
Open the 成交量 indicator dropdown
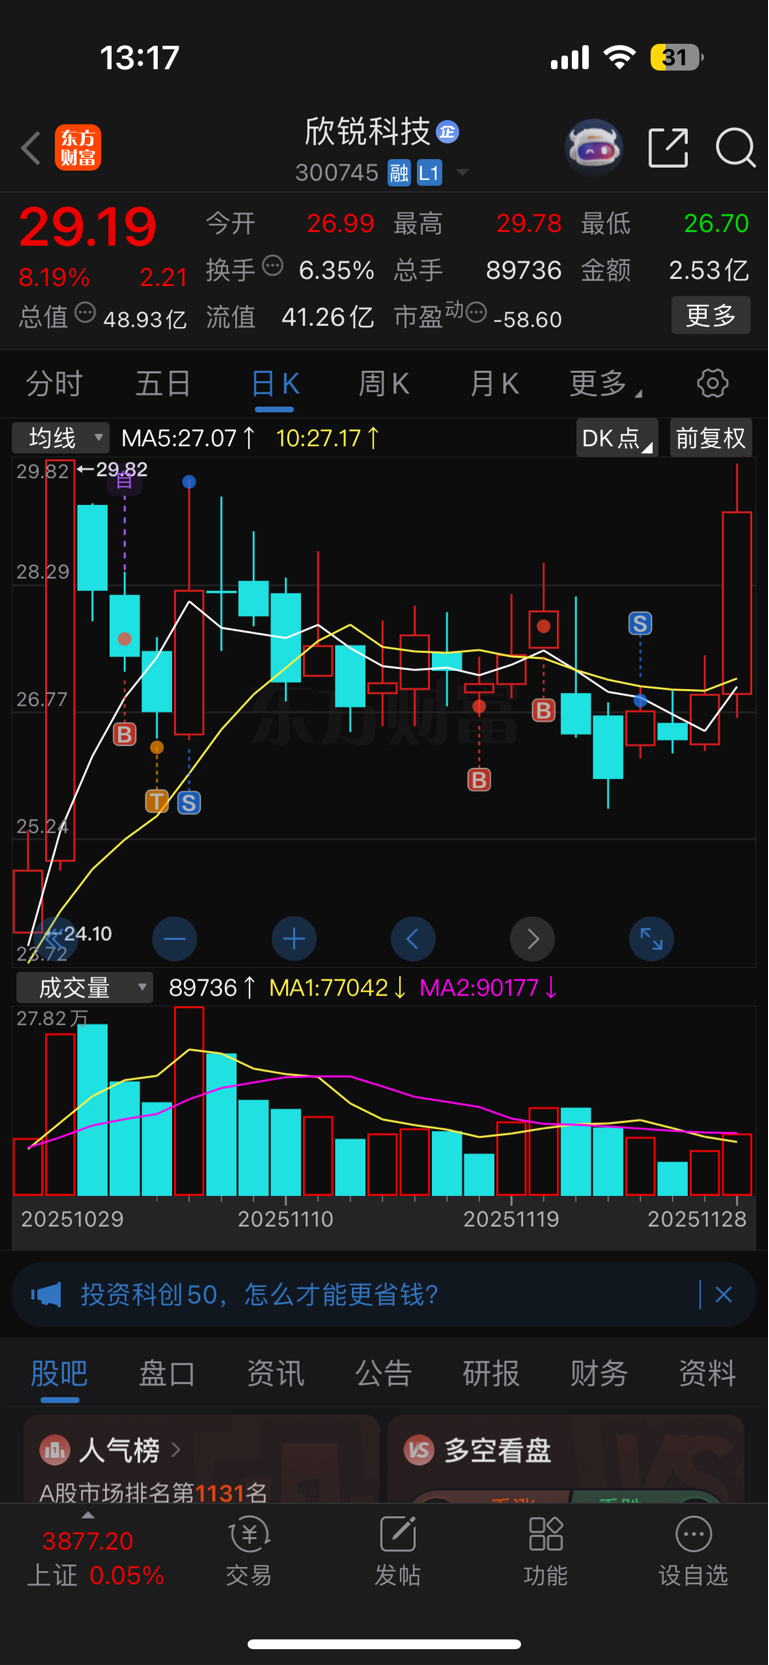coord(84,988)
